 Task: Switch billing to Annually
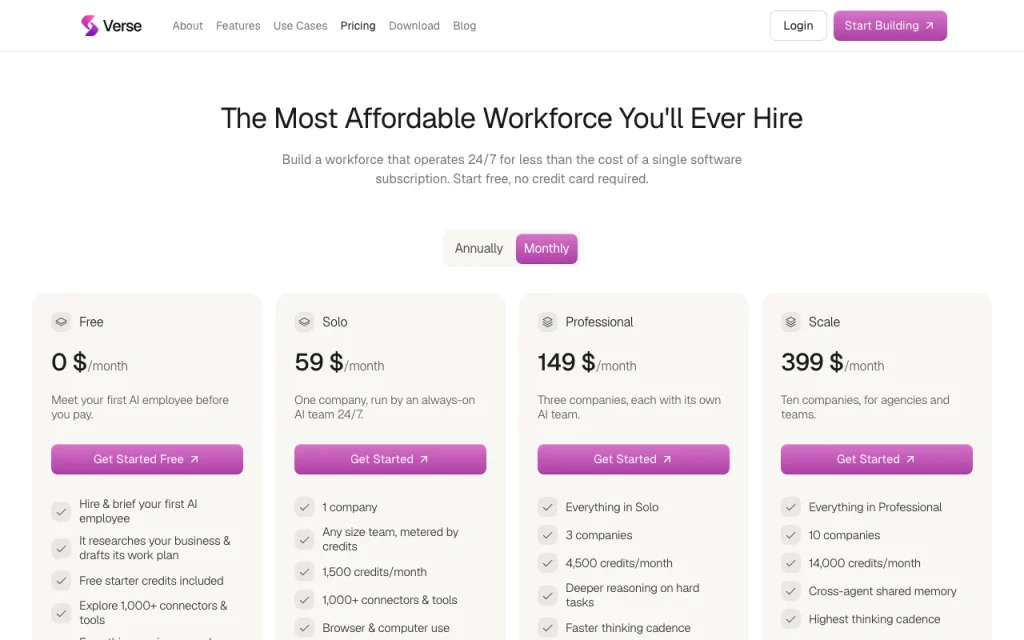click(x=479, y=248)
